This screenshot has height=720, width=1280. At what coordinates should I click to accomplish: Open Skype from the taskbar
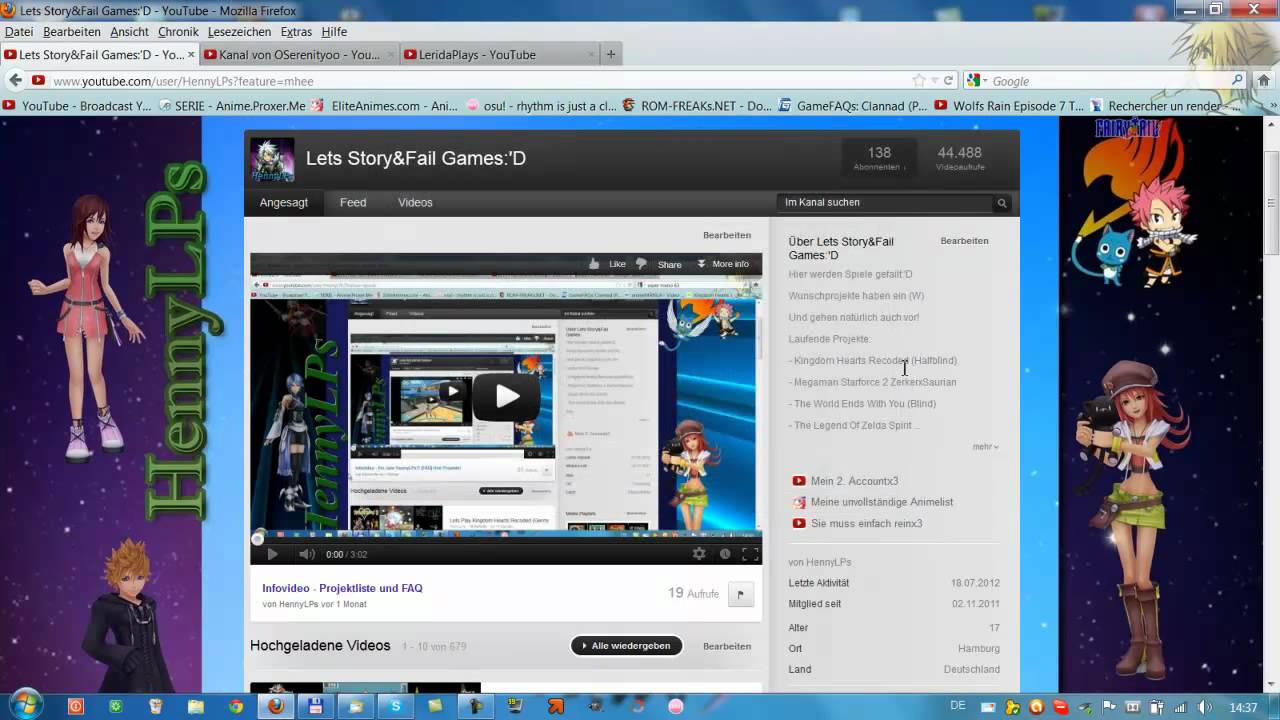[396, 706]
